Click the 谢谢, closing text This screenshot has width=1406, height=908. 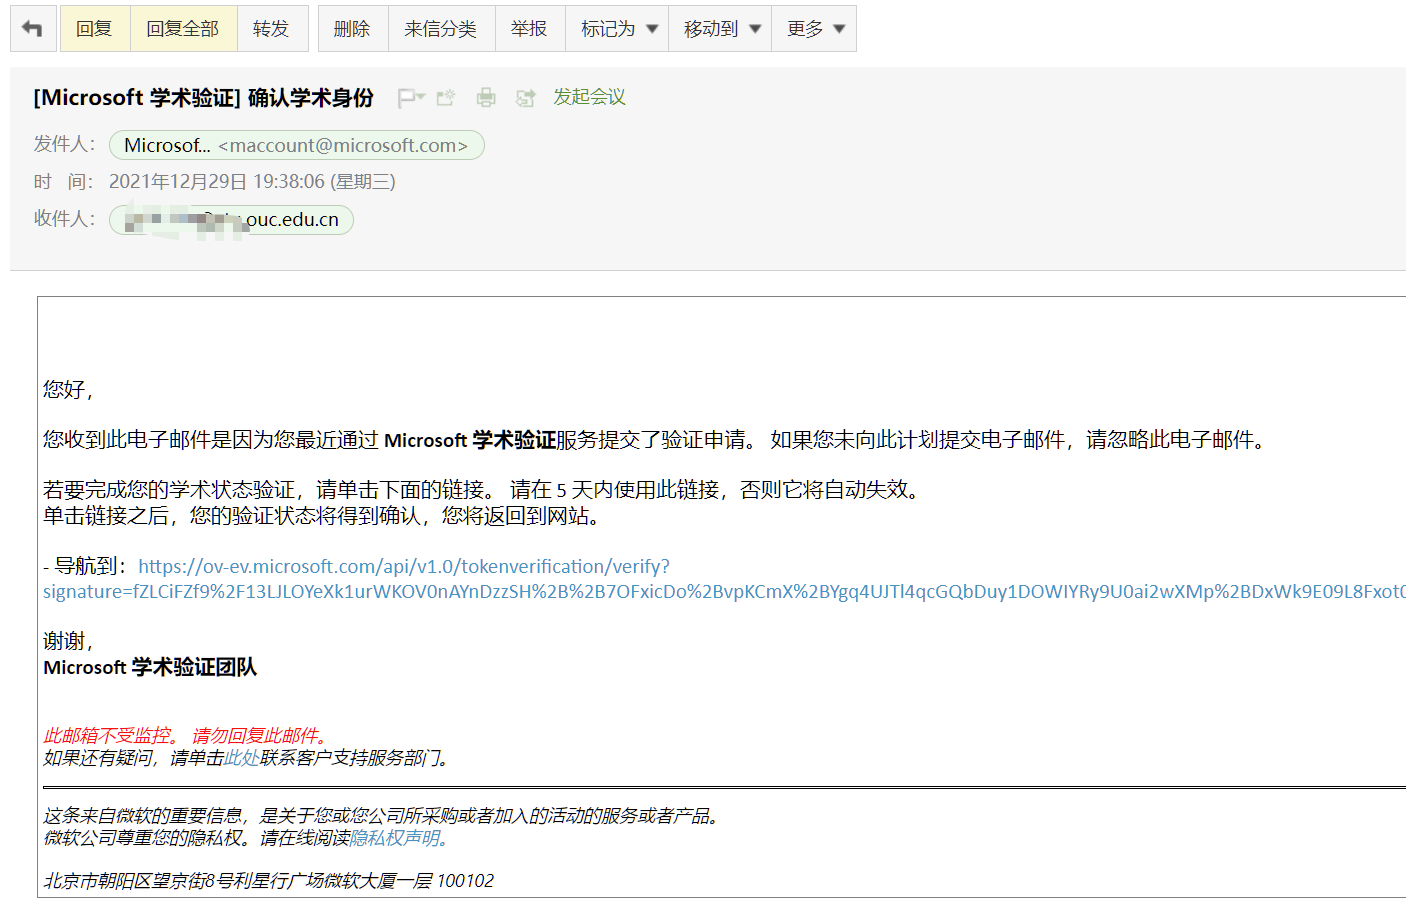(x=68, y=641)
